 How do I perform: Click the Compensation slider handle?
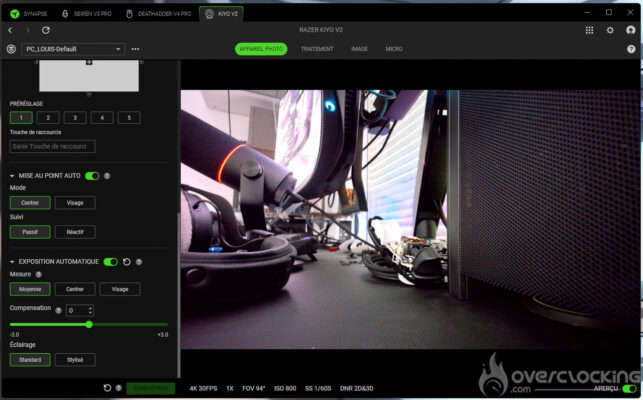pyautogui.click(x=89, y=325)
